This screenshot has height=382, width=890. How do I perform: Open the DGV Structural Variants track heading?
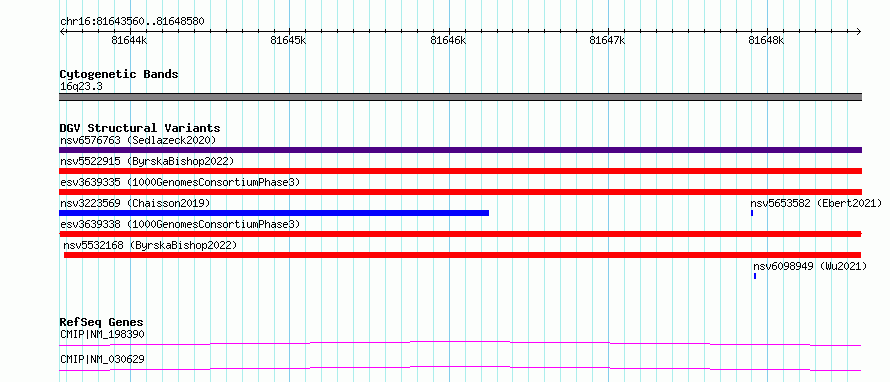[140, 128]
